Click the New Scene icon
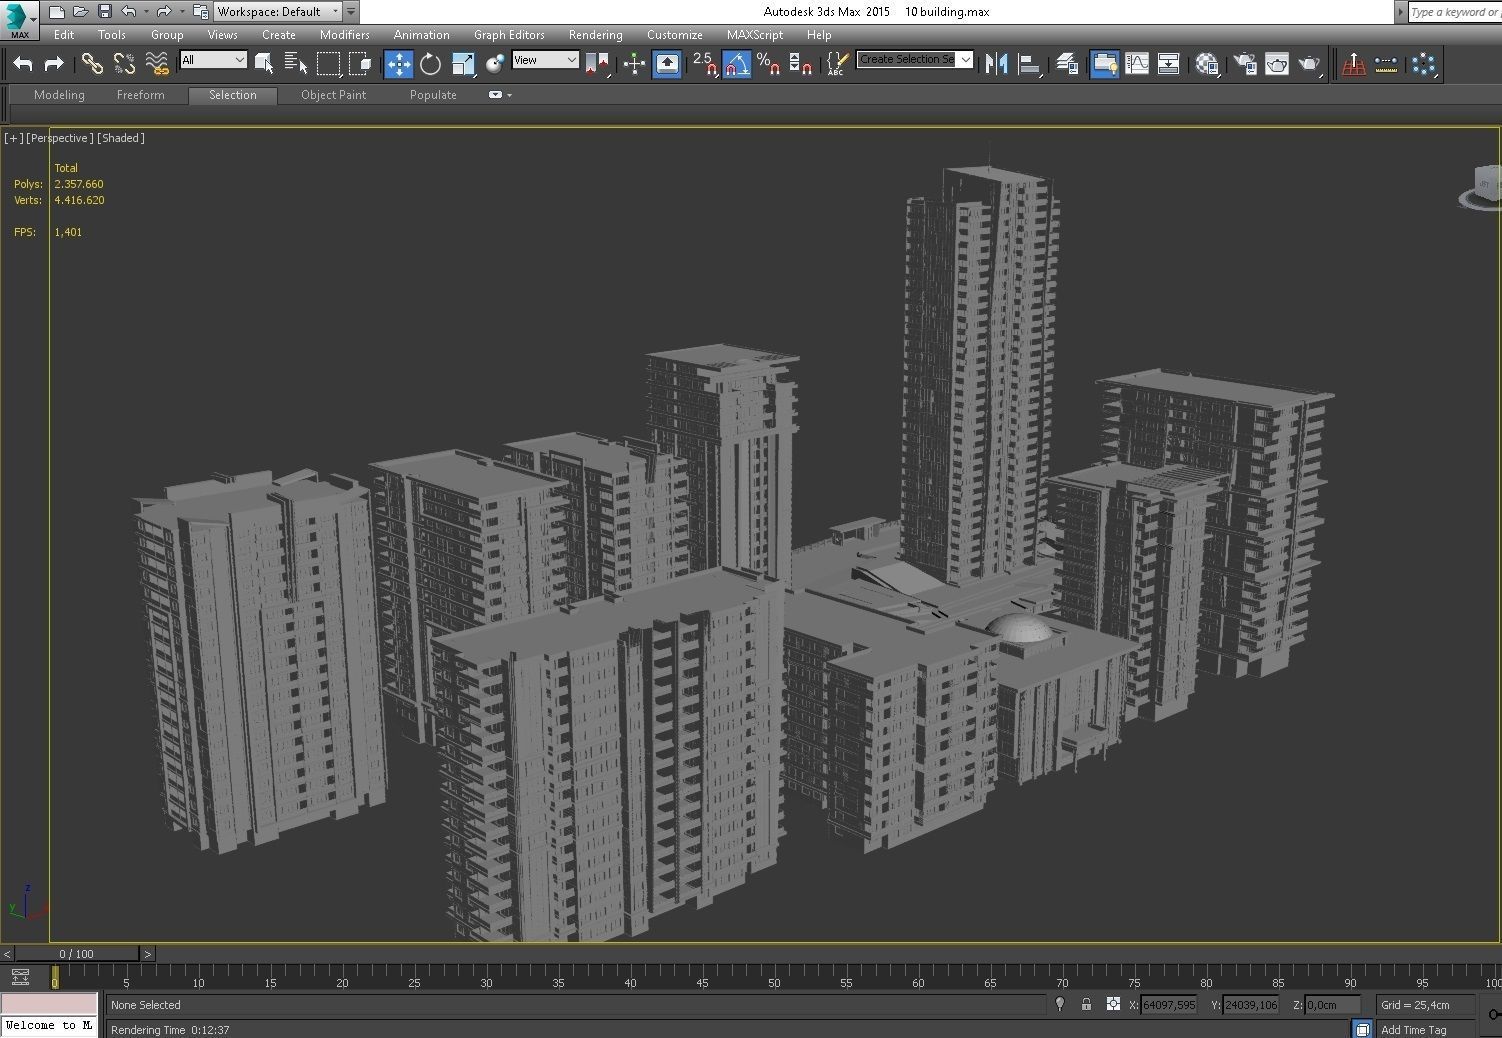 [57, 12]
